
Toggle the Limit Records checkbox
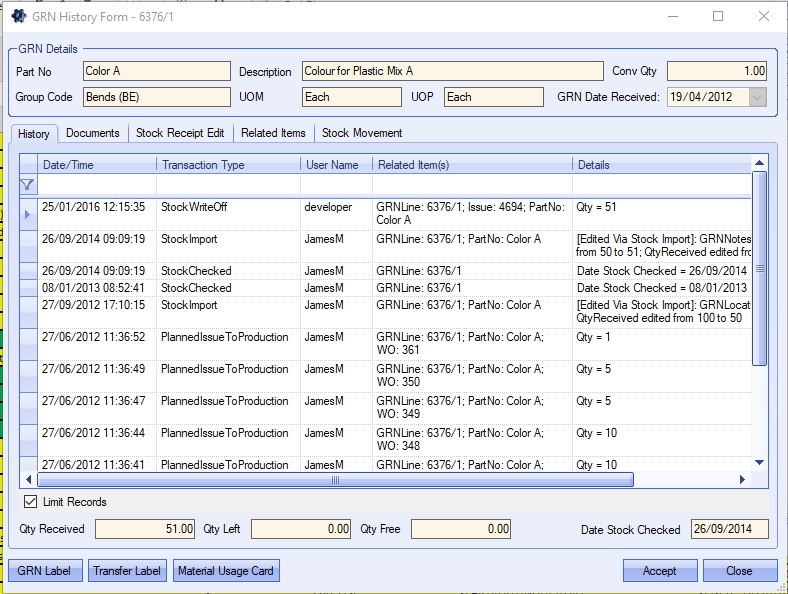coord(31,502)
